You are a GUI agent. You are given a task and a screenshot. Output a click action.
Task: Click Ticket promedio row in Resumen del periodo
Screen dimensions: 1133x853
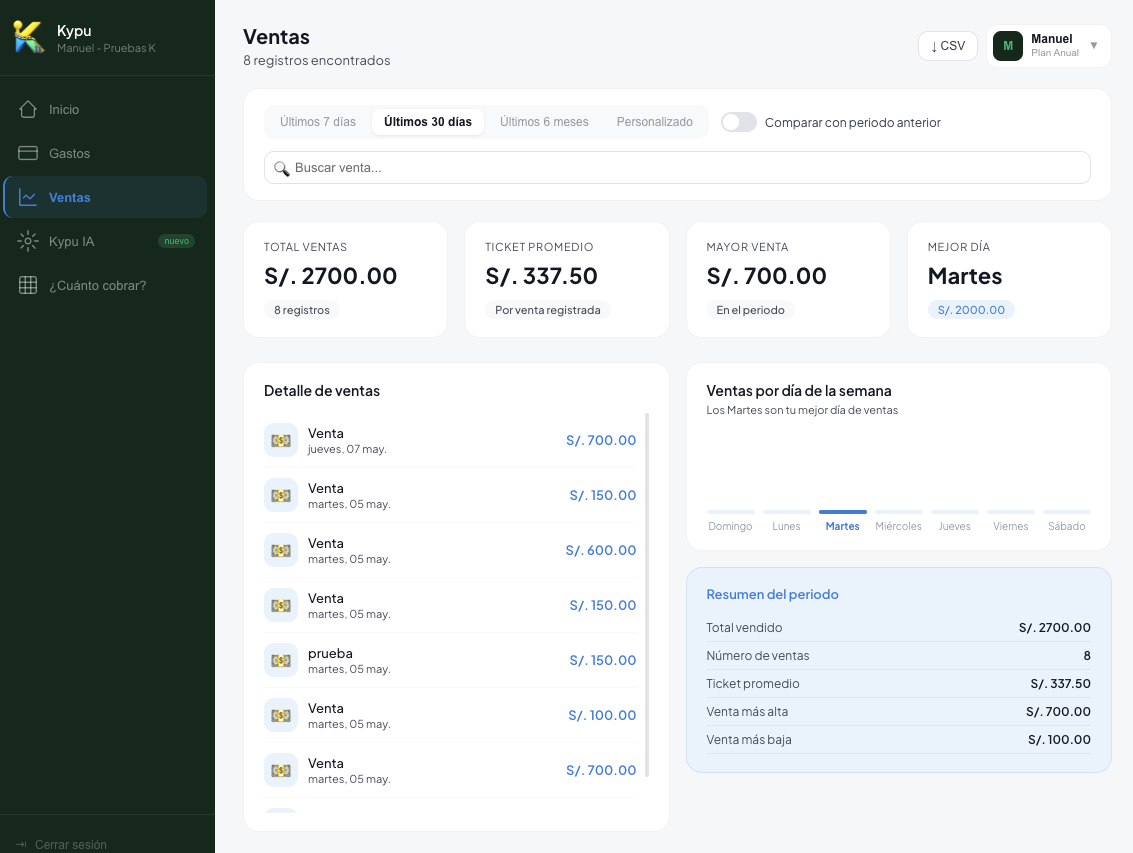898,684
